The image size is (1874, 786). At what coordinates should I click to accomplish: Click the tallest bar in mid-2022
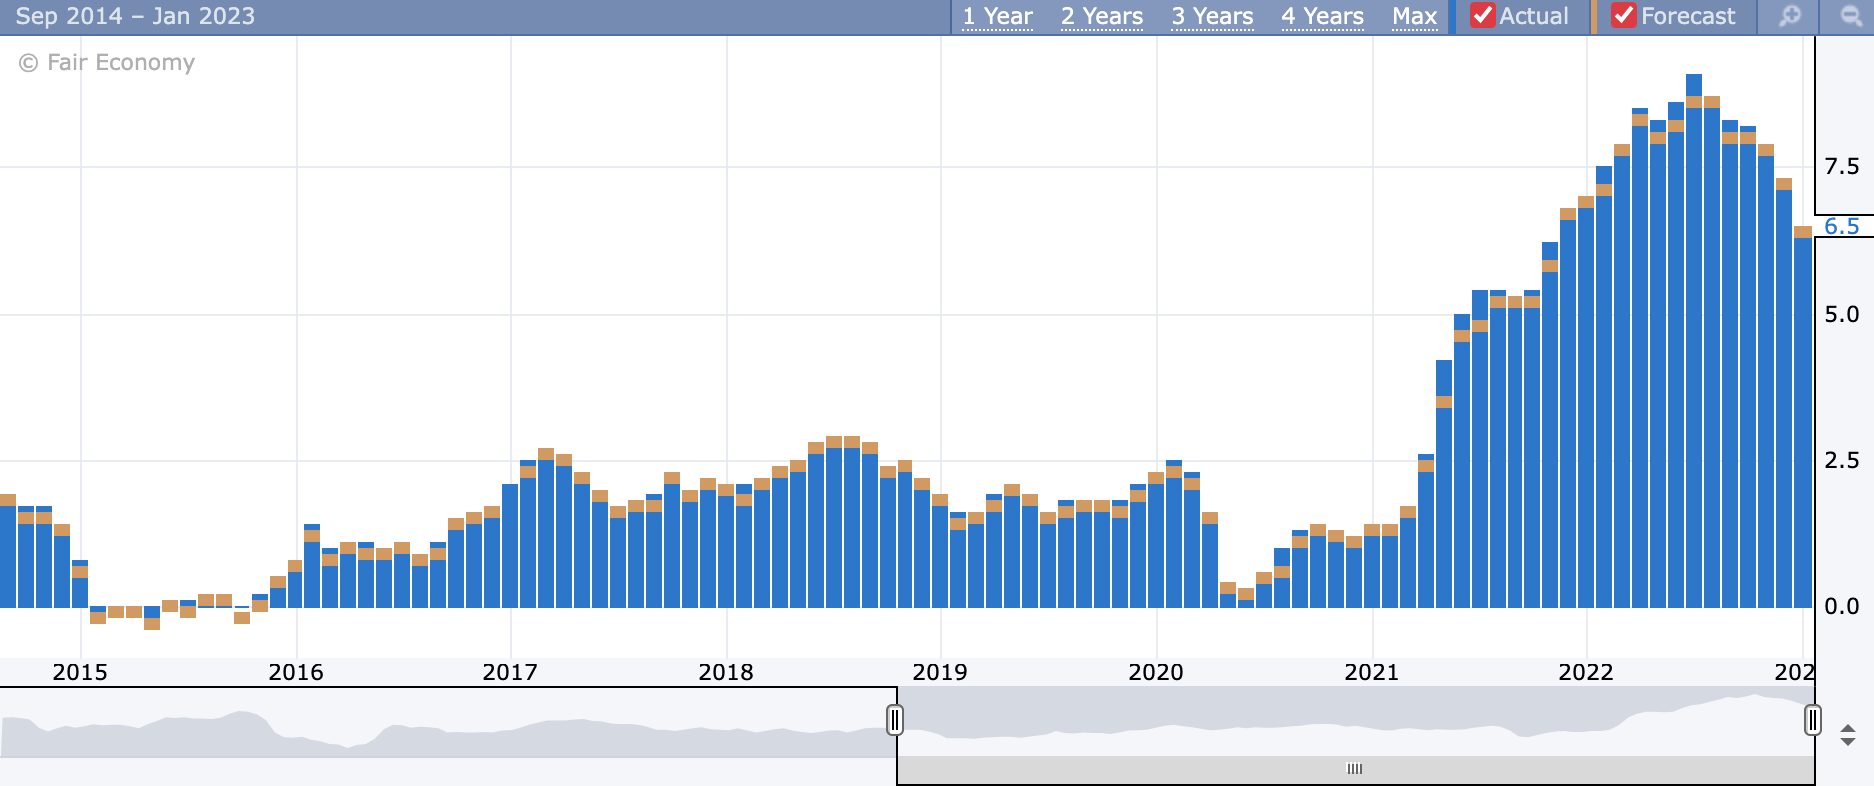pyautogui.click(x=1694, y=341)
